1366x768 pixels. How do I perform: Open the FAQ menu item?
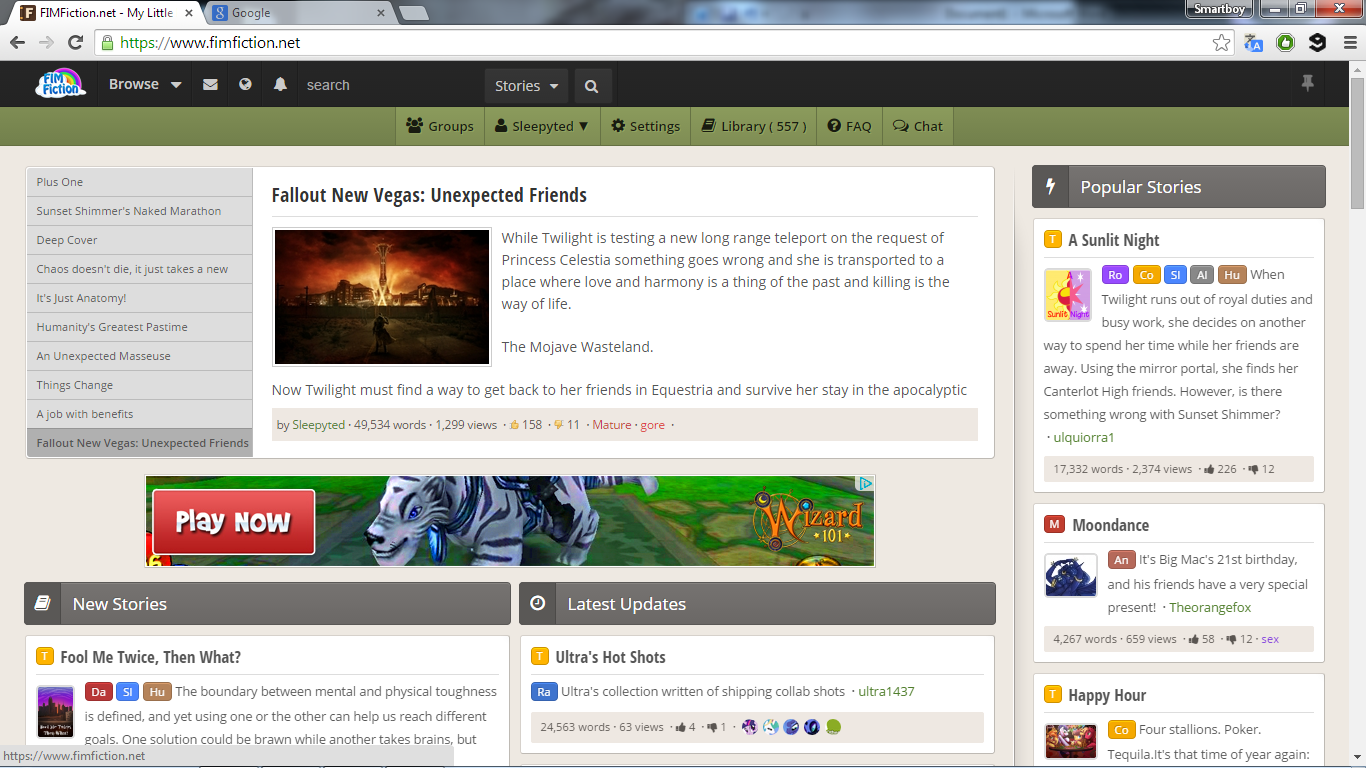click(850, 126)
